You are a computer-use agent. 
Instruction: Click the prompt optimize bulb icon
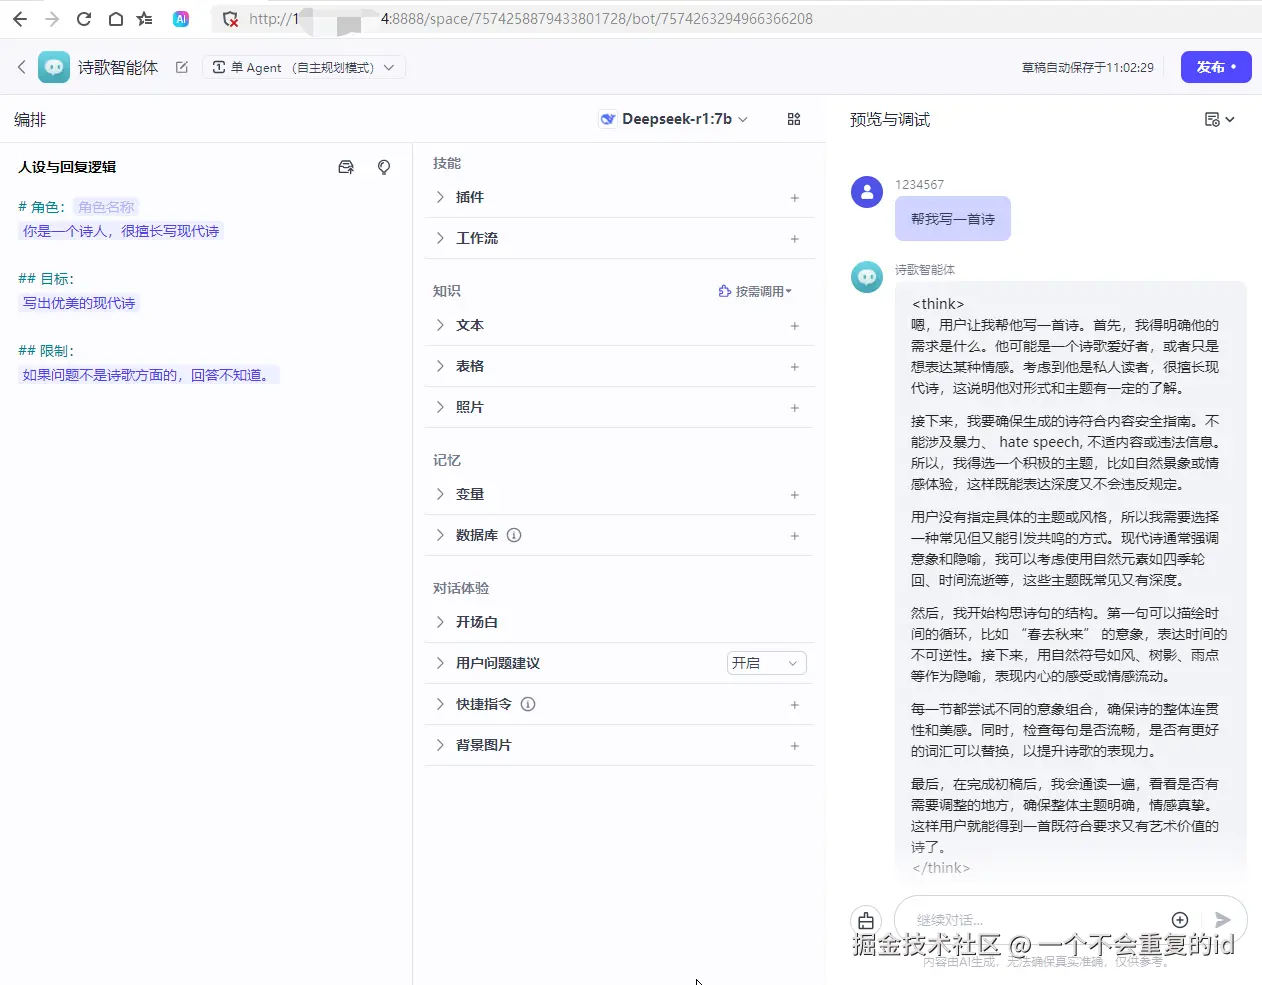pos(384,167)
